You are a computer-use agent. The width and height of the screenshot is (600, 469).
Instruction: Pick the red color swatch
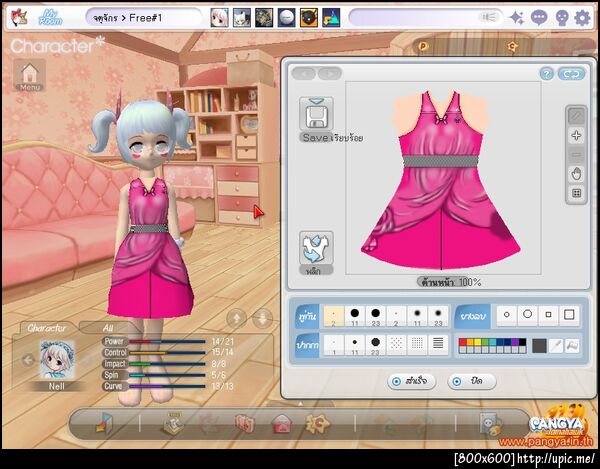(462, 342)
